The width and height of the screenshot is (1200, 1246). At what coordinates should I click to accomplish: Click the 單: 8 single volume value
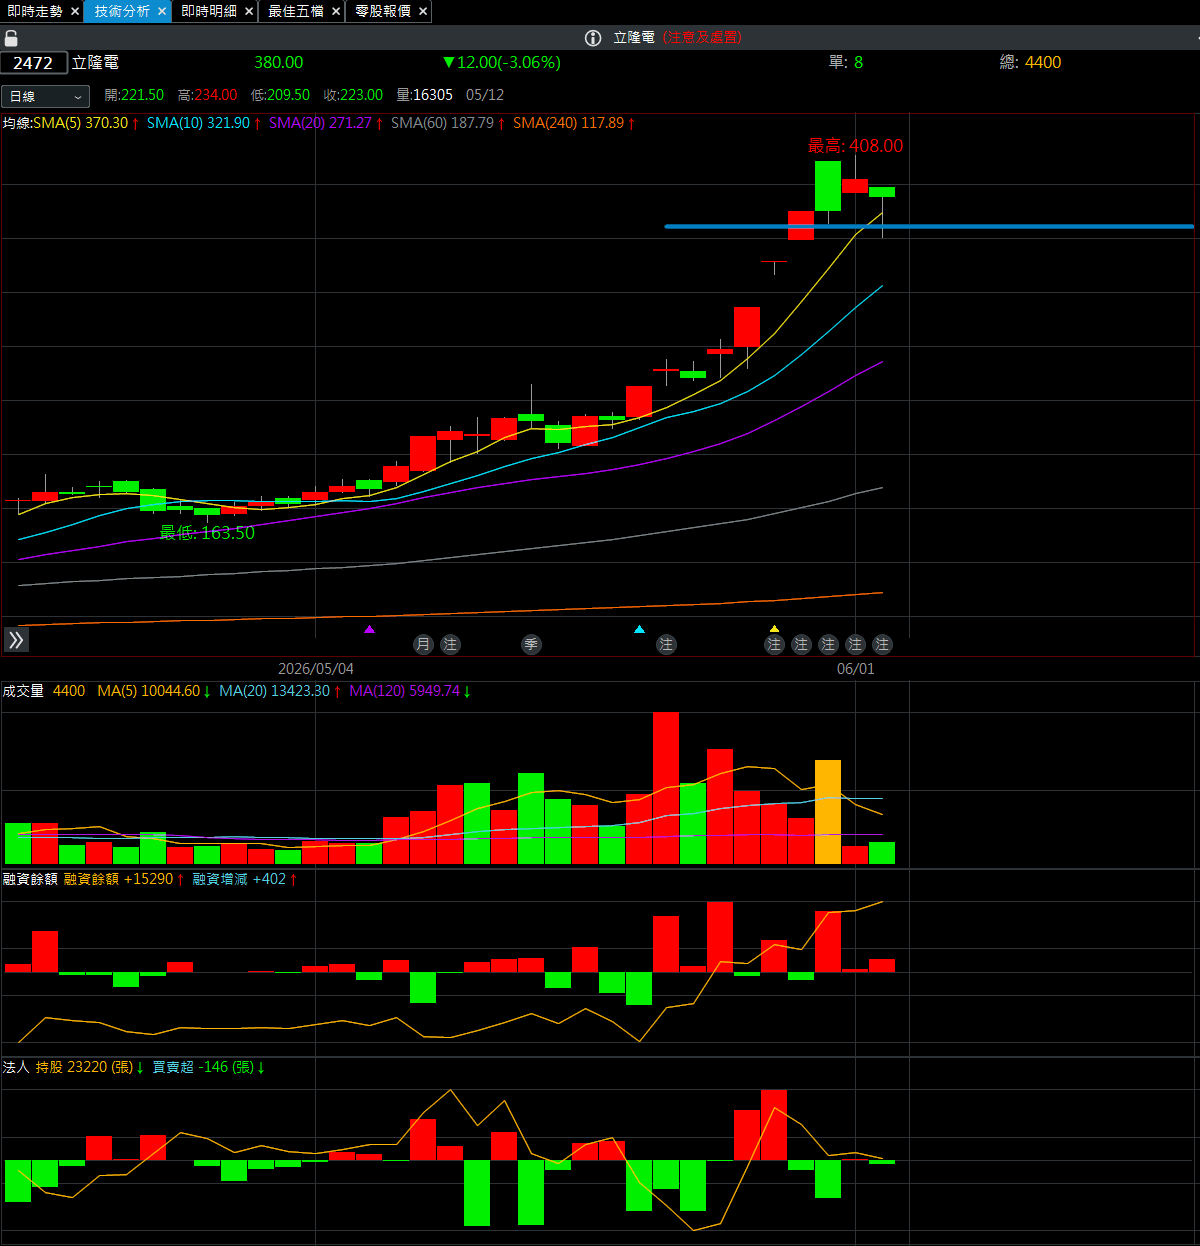(x=846, y=62)
